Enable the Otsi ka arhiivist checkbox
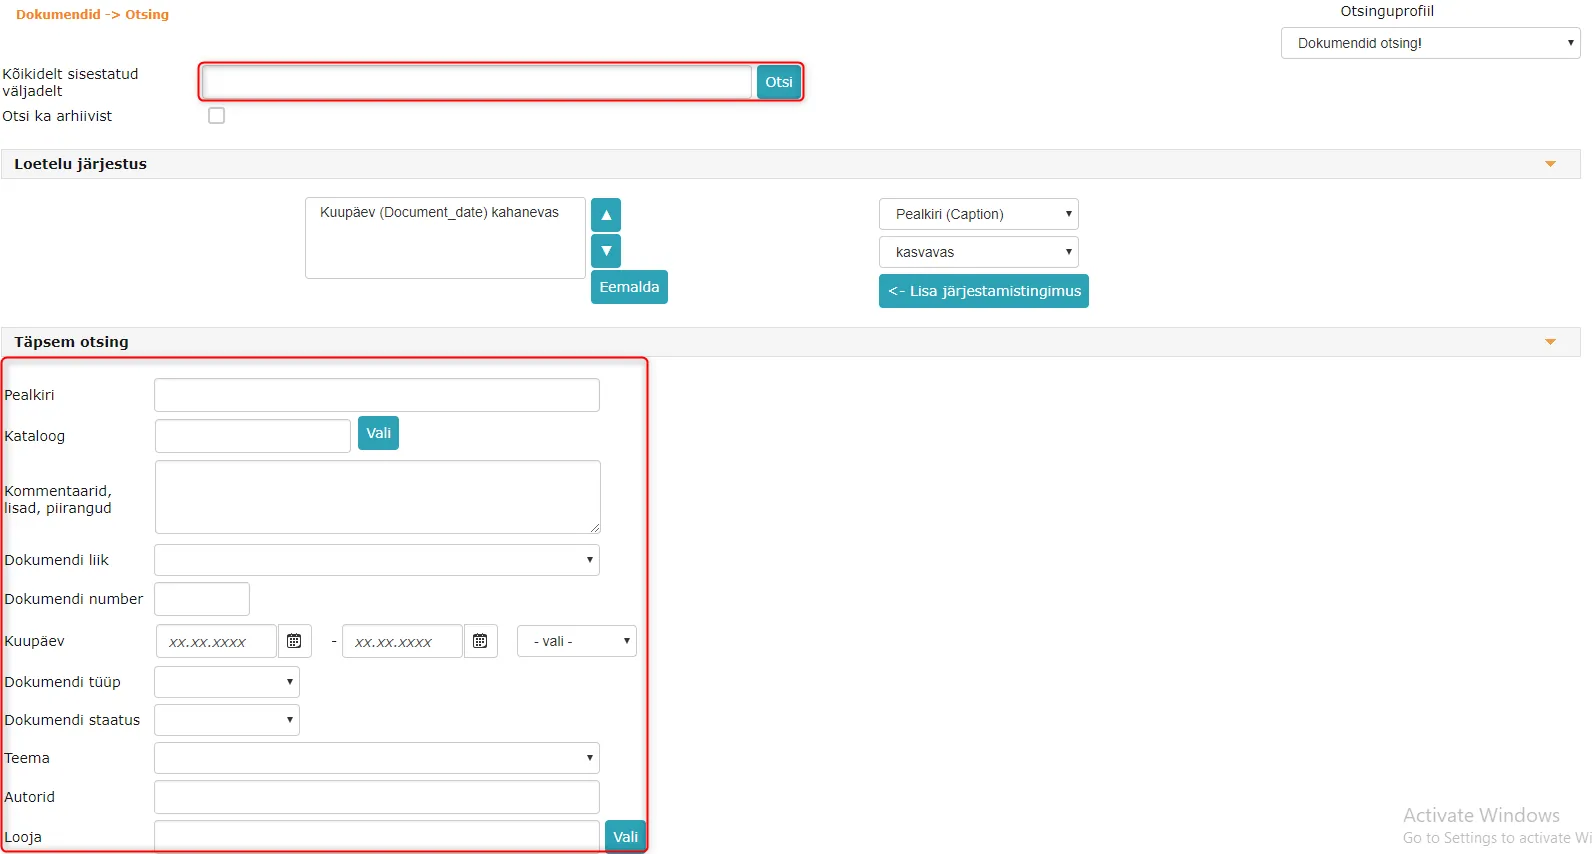The height and width of the screenshot is (854, 1592). 216,116
